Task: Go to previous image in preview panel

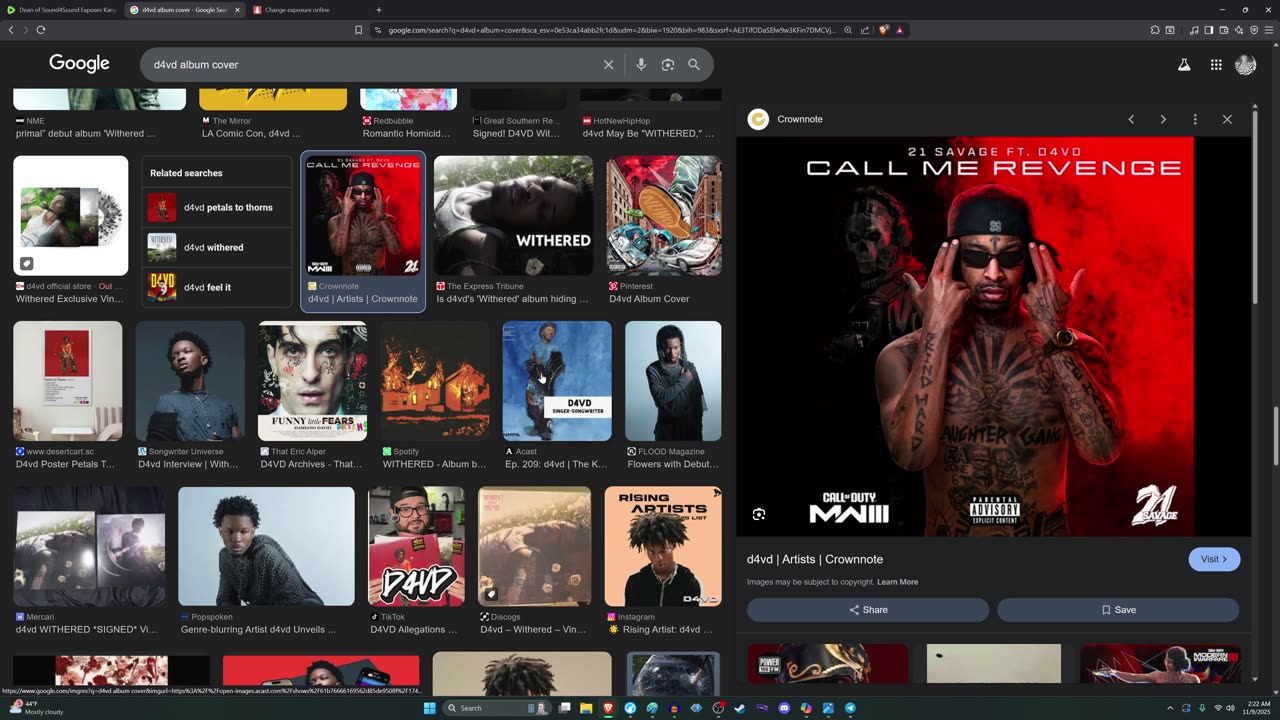Action: coord(1131,119)
